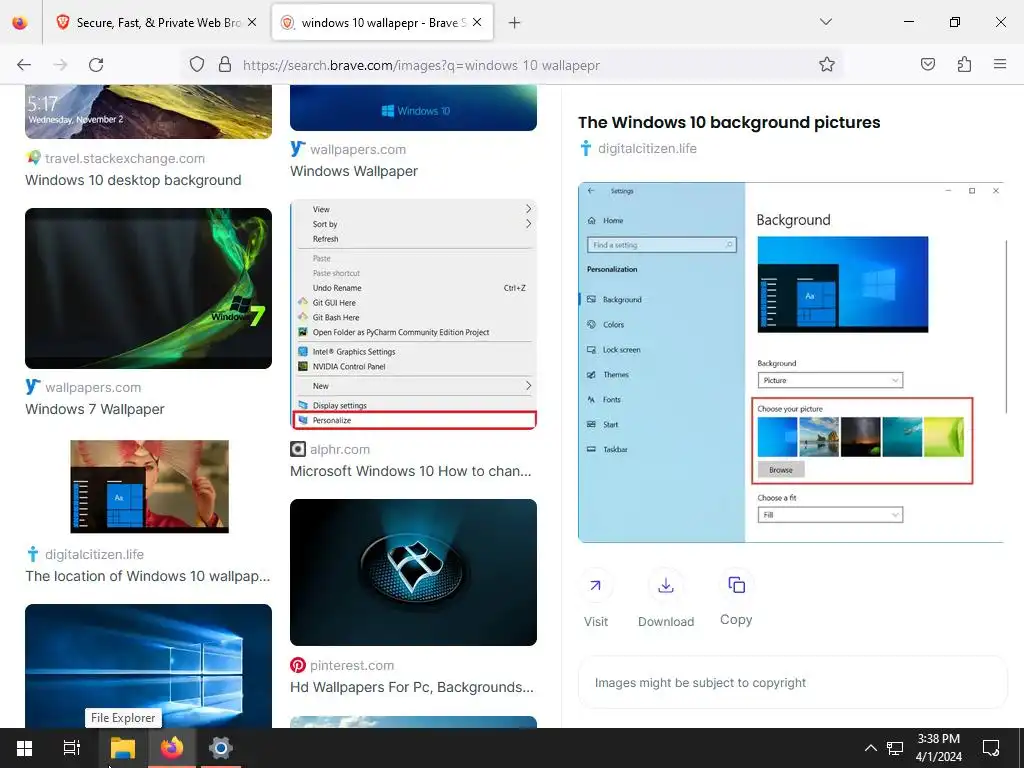The height and width of the screenshot is (768, 1024).
Task: Click Hd Wallpapers For Pc, Backgrounds caption
Action: tap(412, 687)
